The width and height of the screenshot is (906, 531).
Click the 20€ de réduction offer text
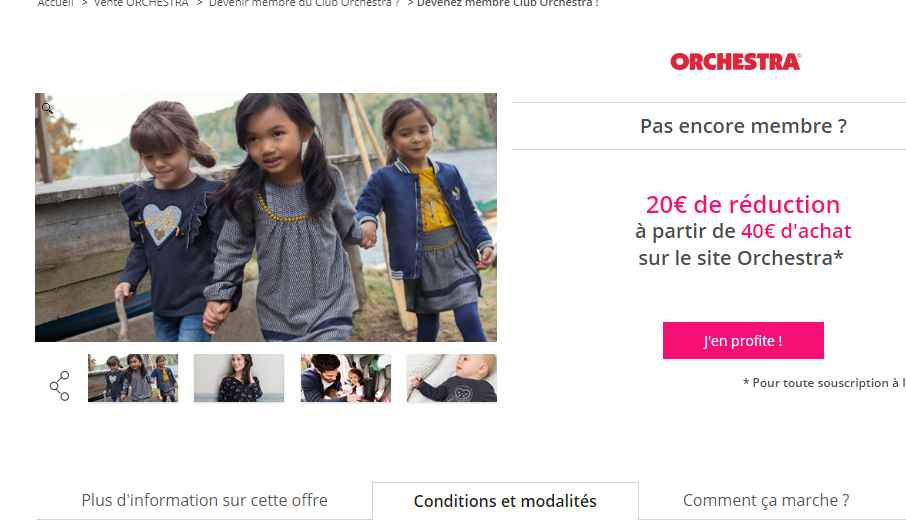tap(743, 205)
